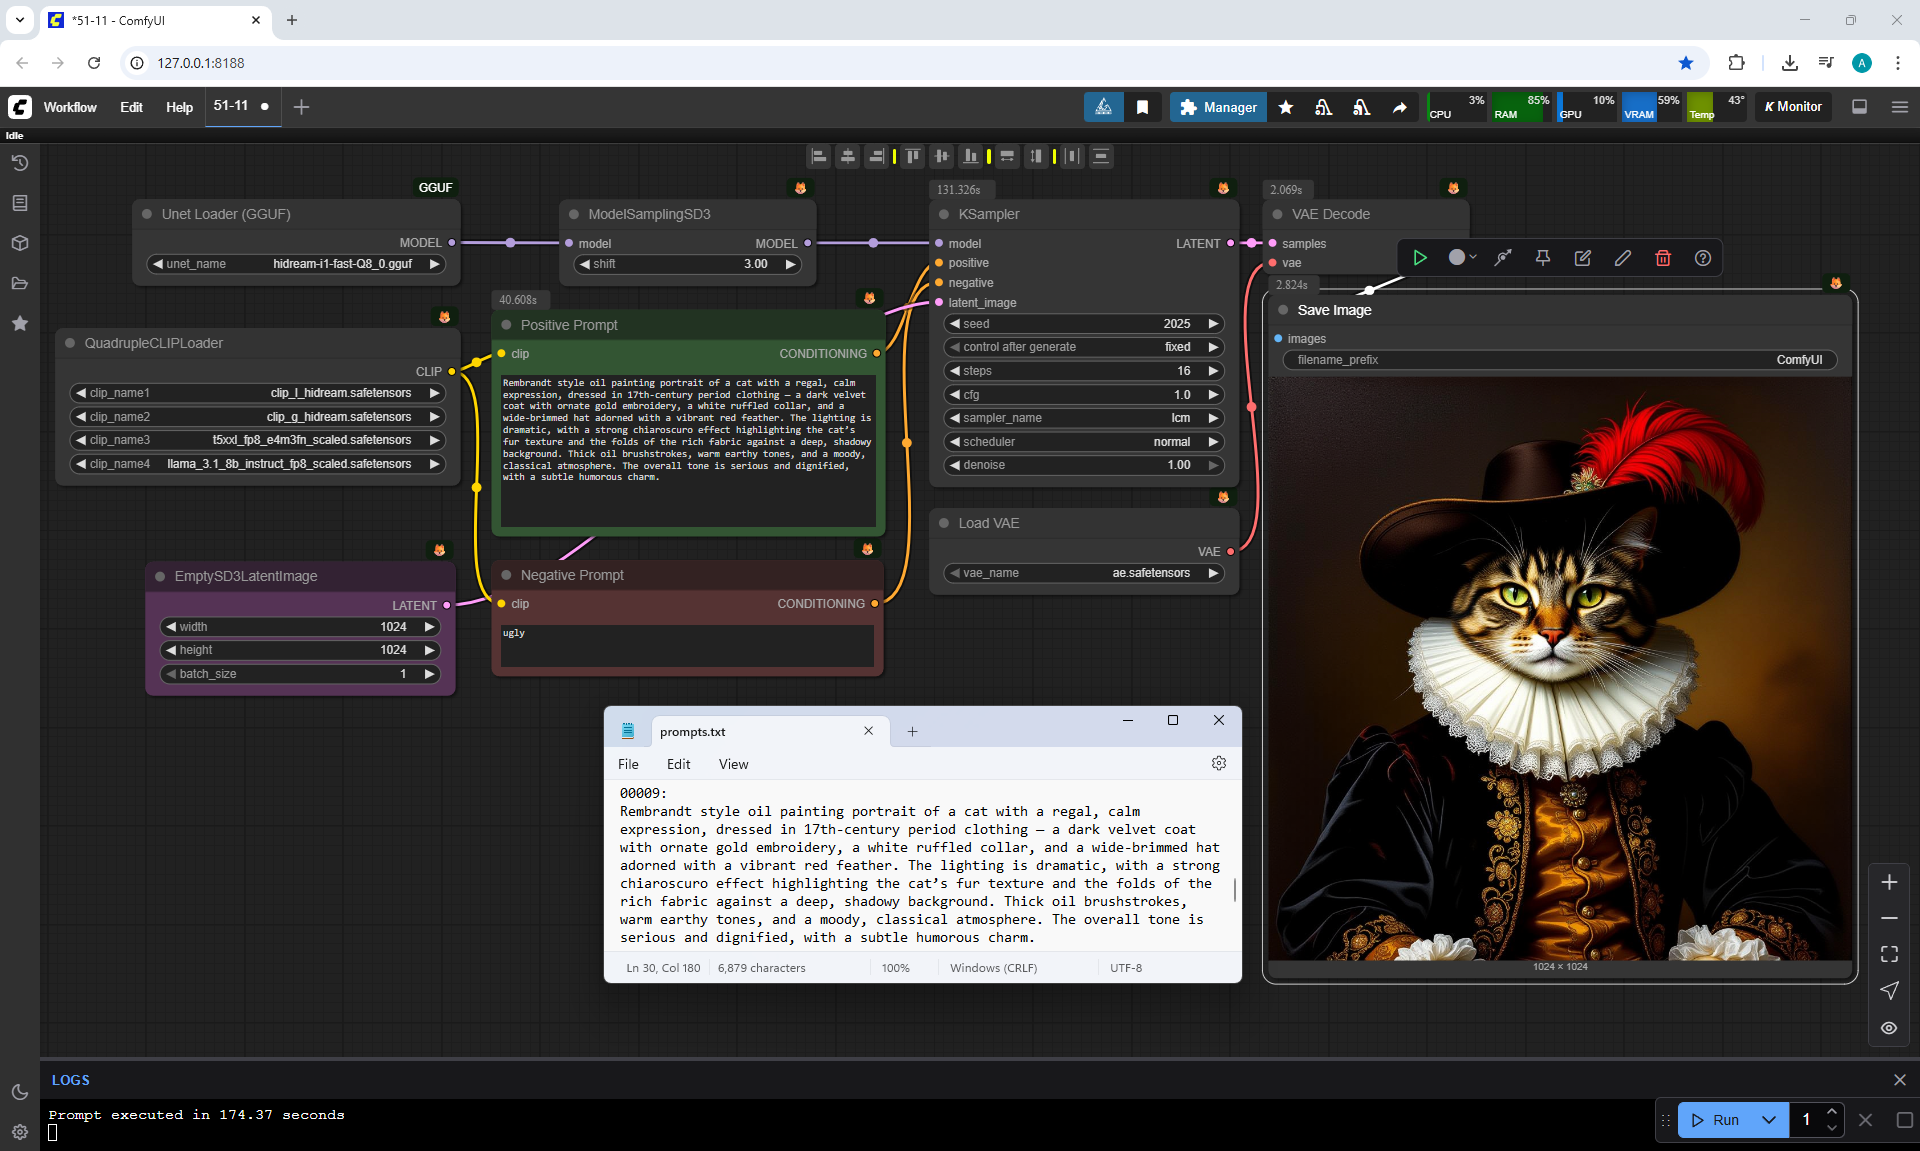Image resolution: width=1920 pixels, height=1151 pixels.
Task: Open the Manager panel
Action: click(1218, 107)
